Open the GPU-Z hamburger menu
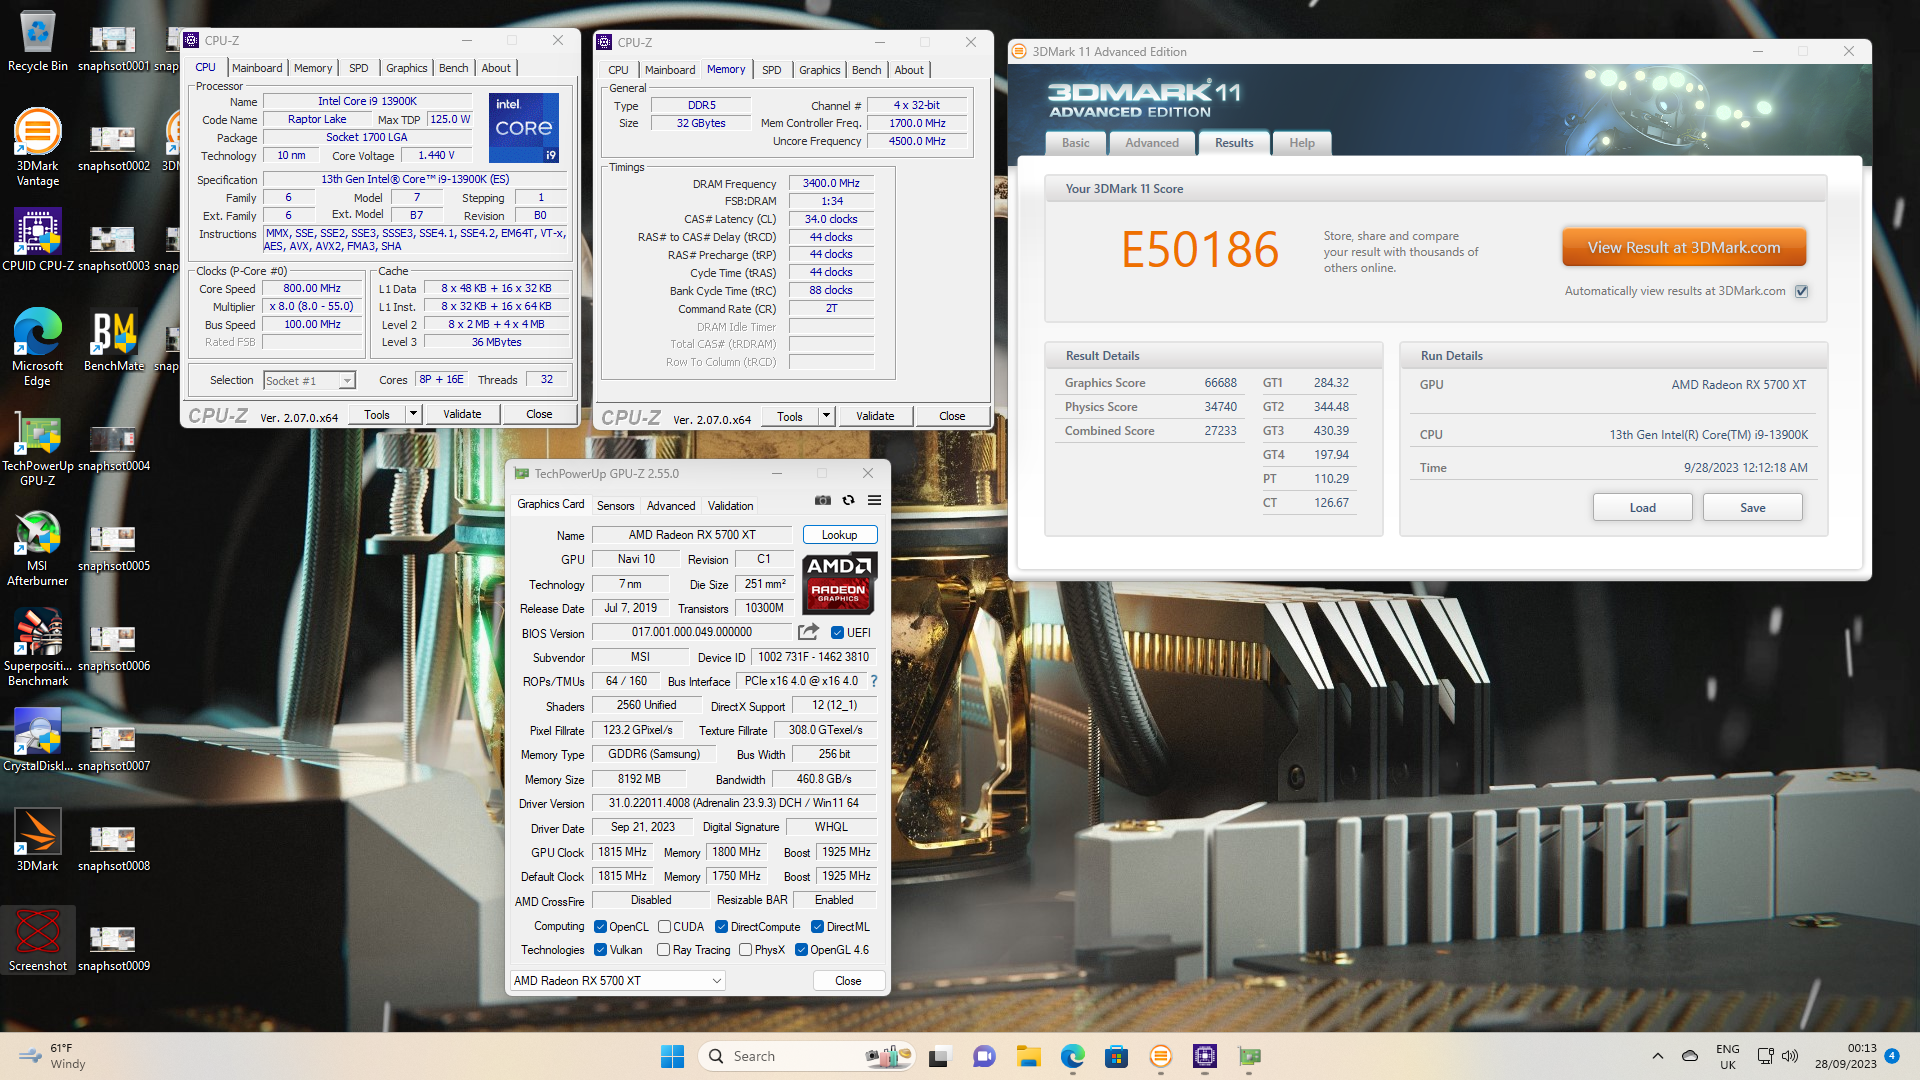The width and height of the screenshot is (1920, 1080). pyautogui.click(x=874, y=500)
